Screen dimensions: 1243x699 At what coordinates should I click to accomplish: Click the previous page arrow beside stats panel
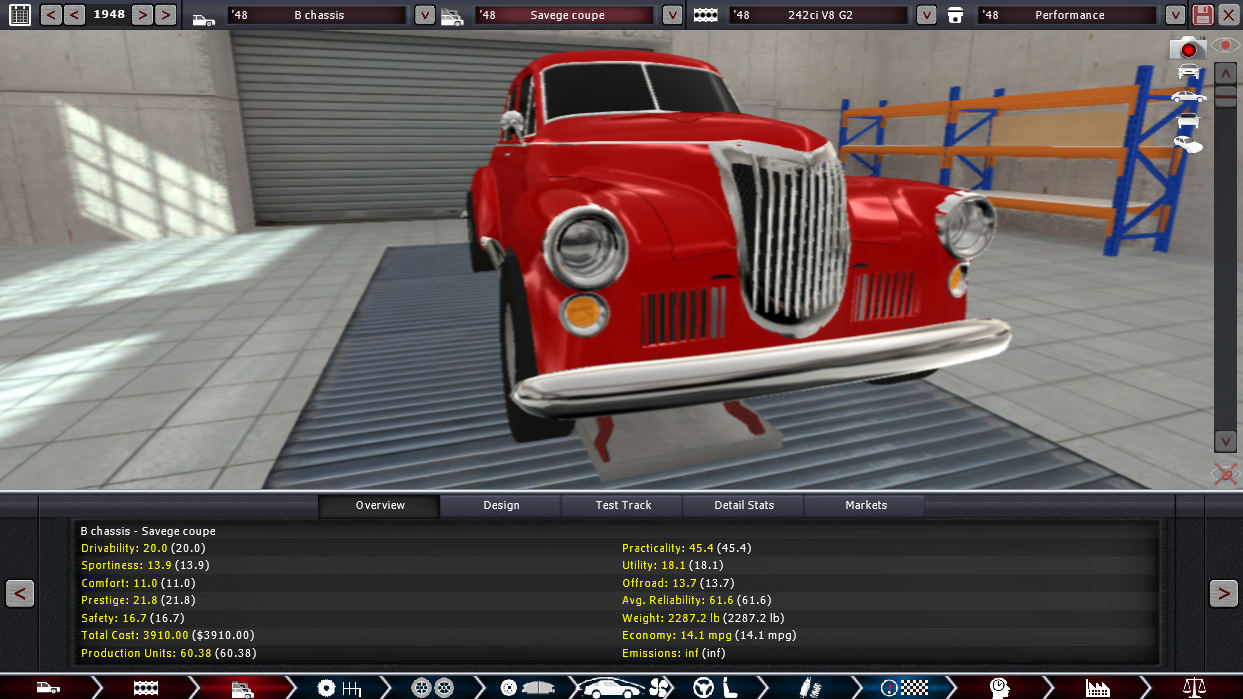pyautogui.click(x=20, y=593)
